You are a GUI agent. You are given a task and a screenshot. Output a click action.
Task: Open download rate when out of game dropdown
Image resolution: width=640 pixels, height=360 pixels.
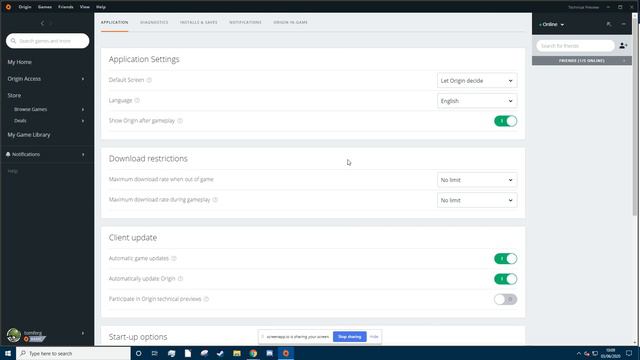tap(477, 180)
